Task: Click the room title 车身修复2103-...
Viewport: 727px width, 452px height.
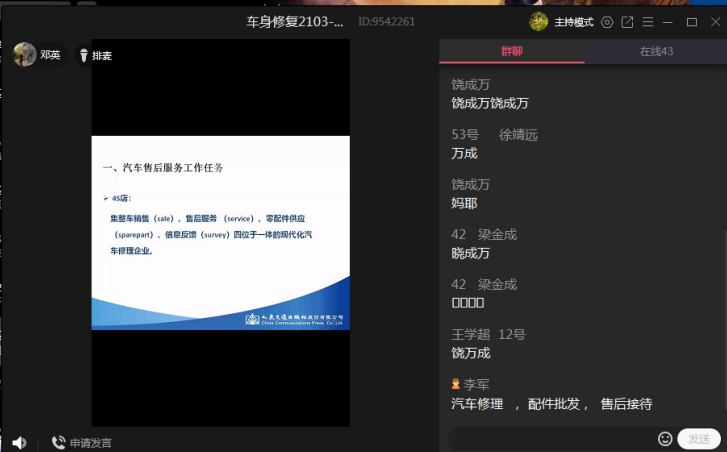Action: click(x=295, y=22)
